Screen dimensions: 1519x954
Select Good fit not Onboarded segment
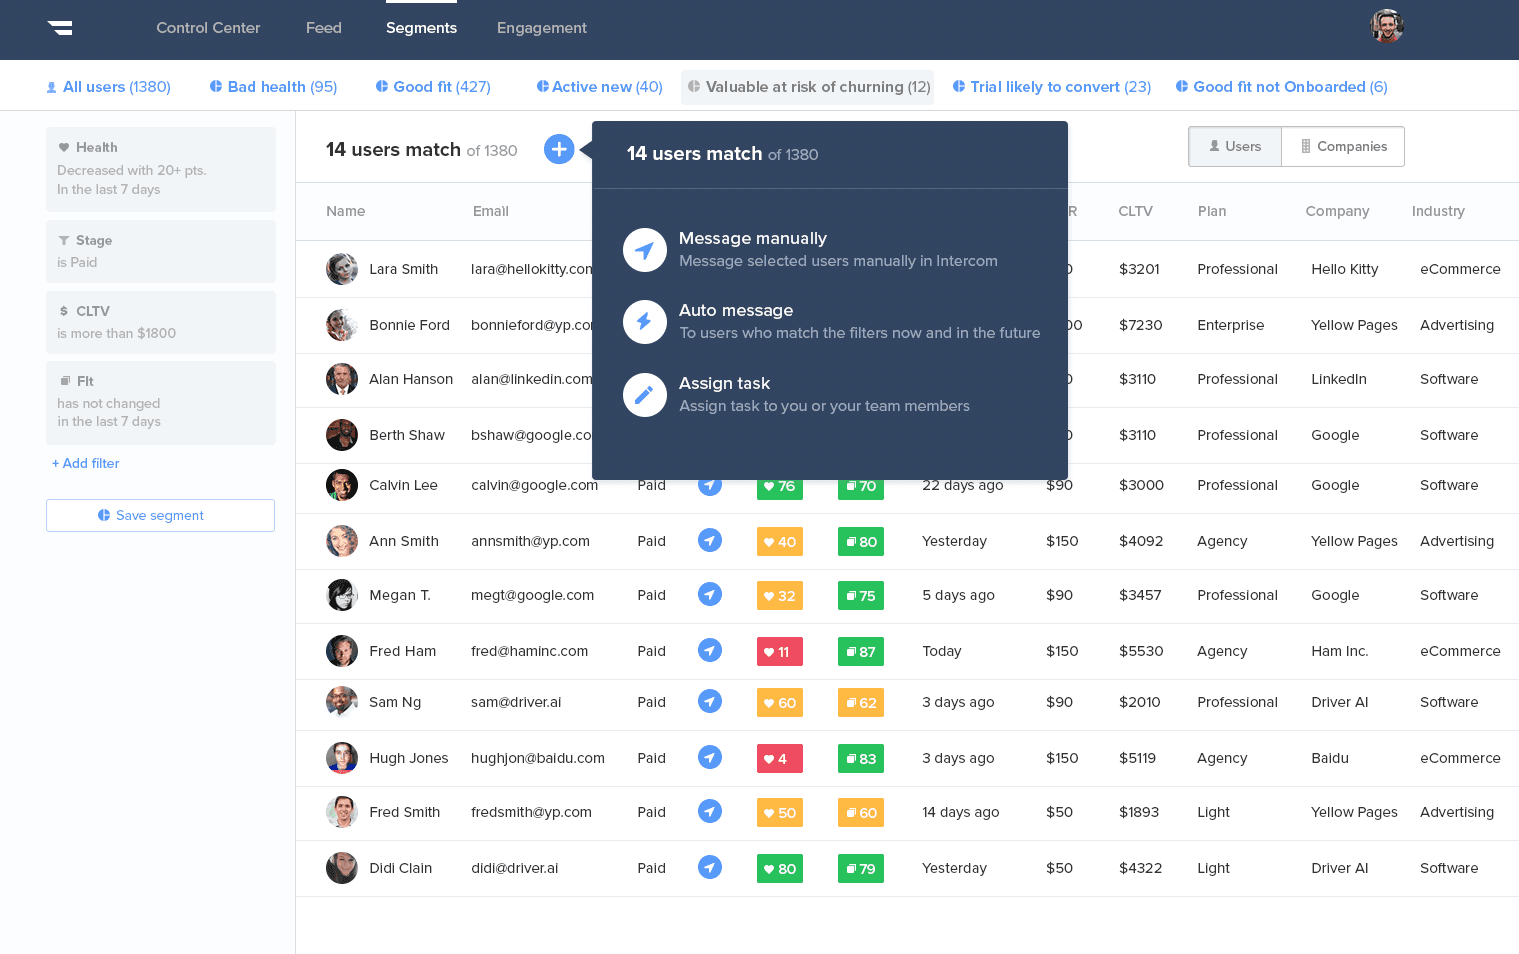click(1281, 87)
